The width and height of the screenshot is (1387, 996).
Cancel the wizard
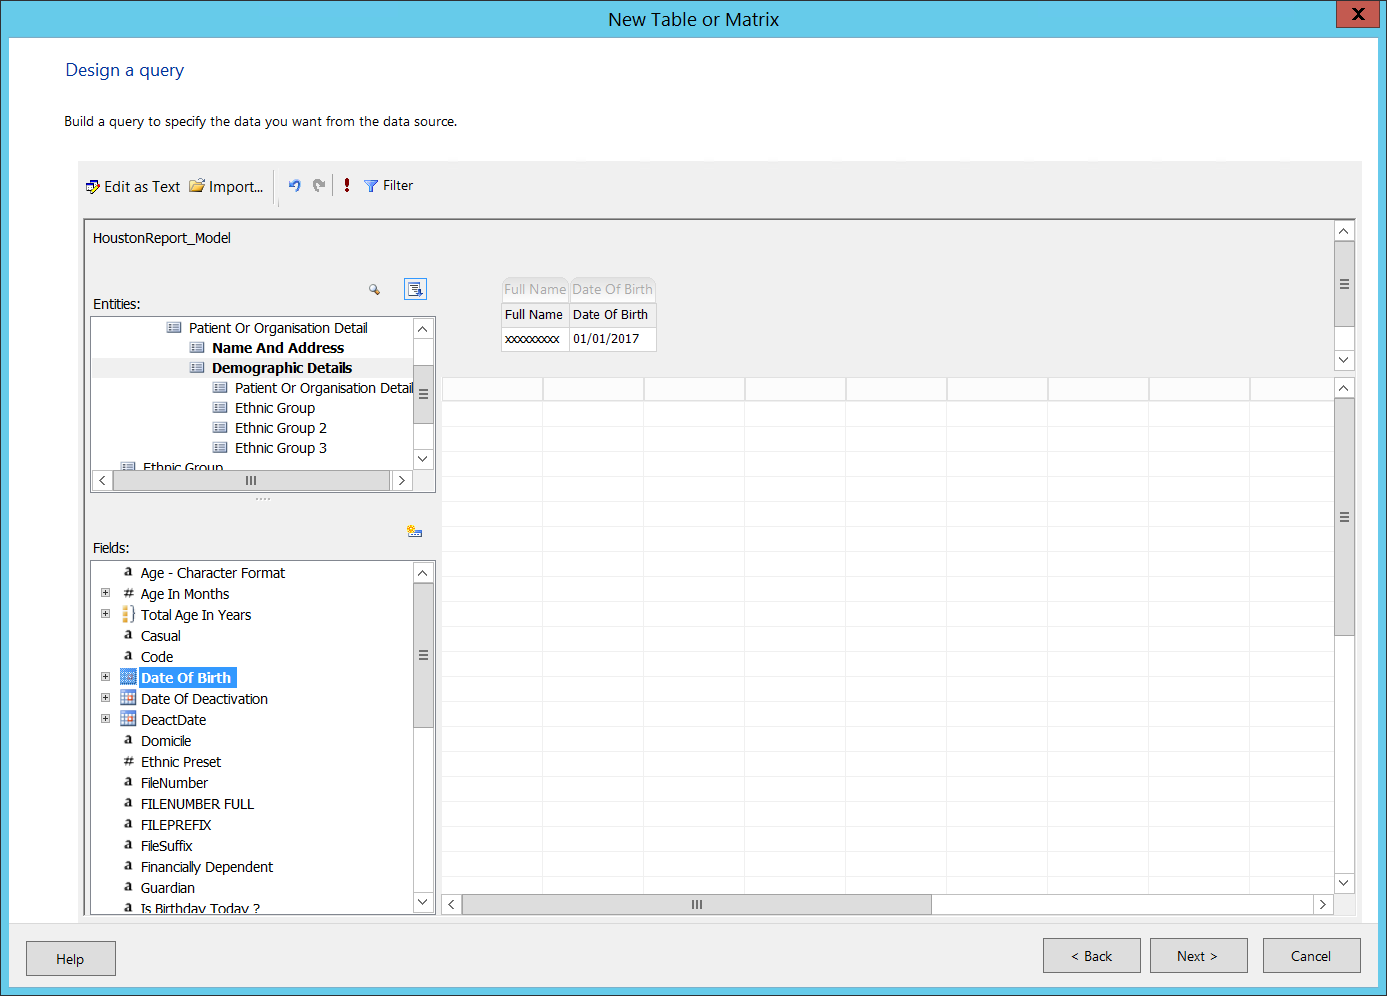pos(1312,956)
